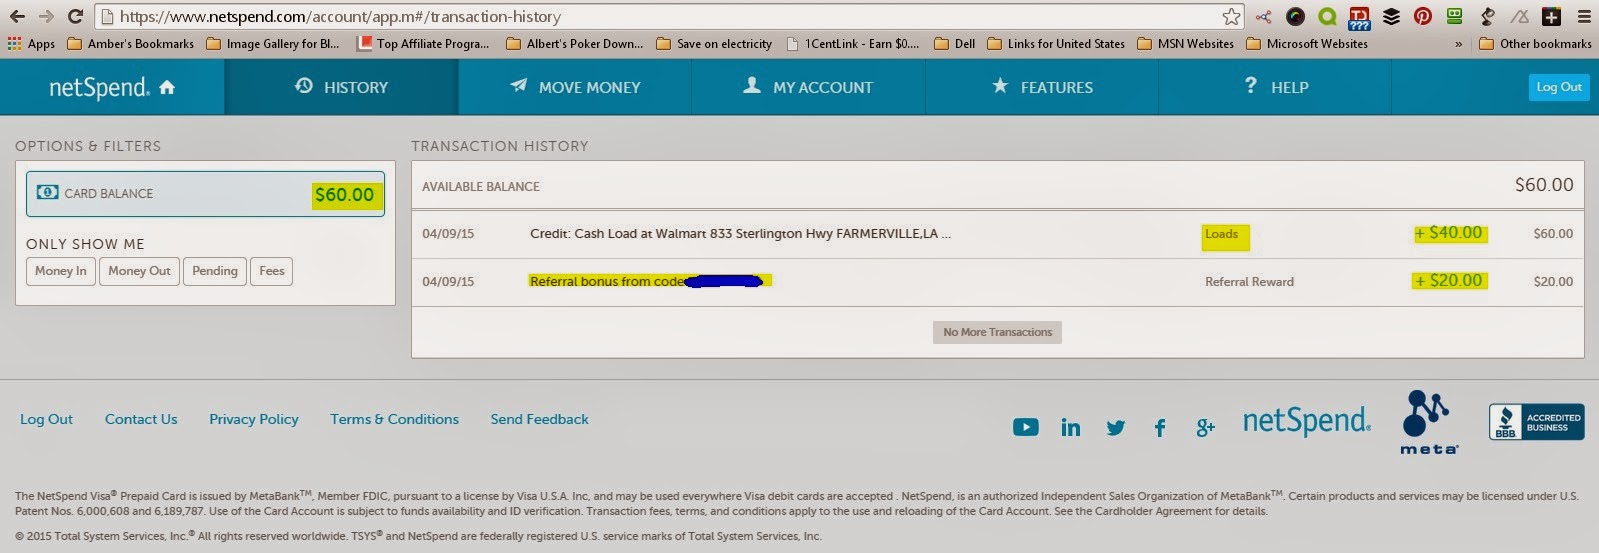Reload the page with refresh icon
This screenshot has width=1599, height=553.
click(x=75, y=16)
